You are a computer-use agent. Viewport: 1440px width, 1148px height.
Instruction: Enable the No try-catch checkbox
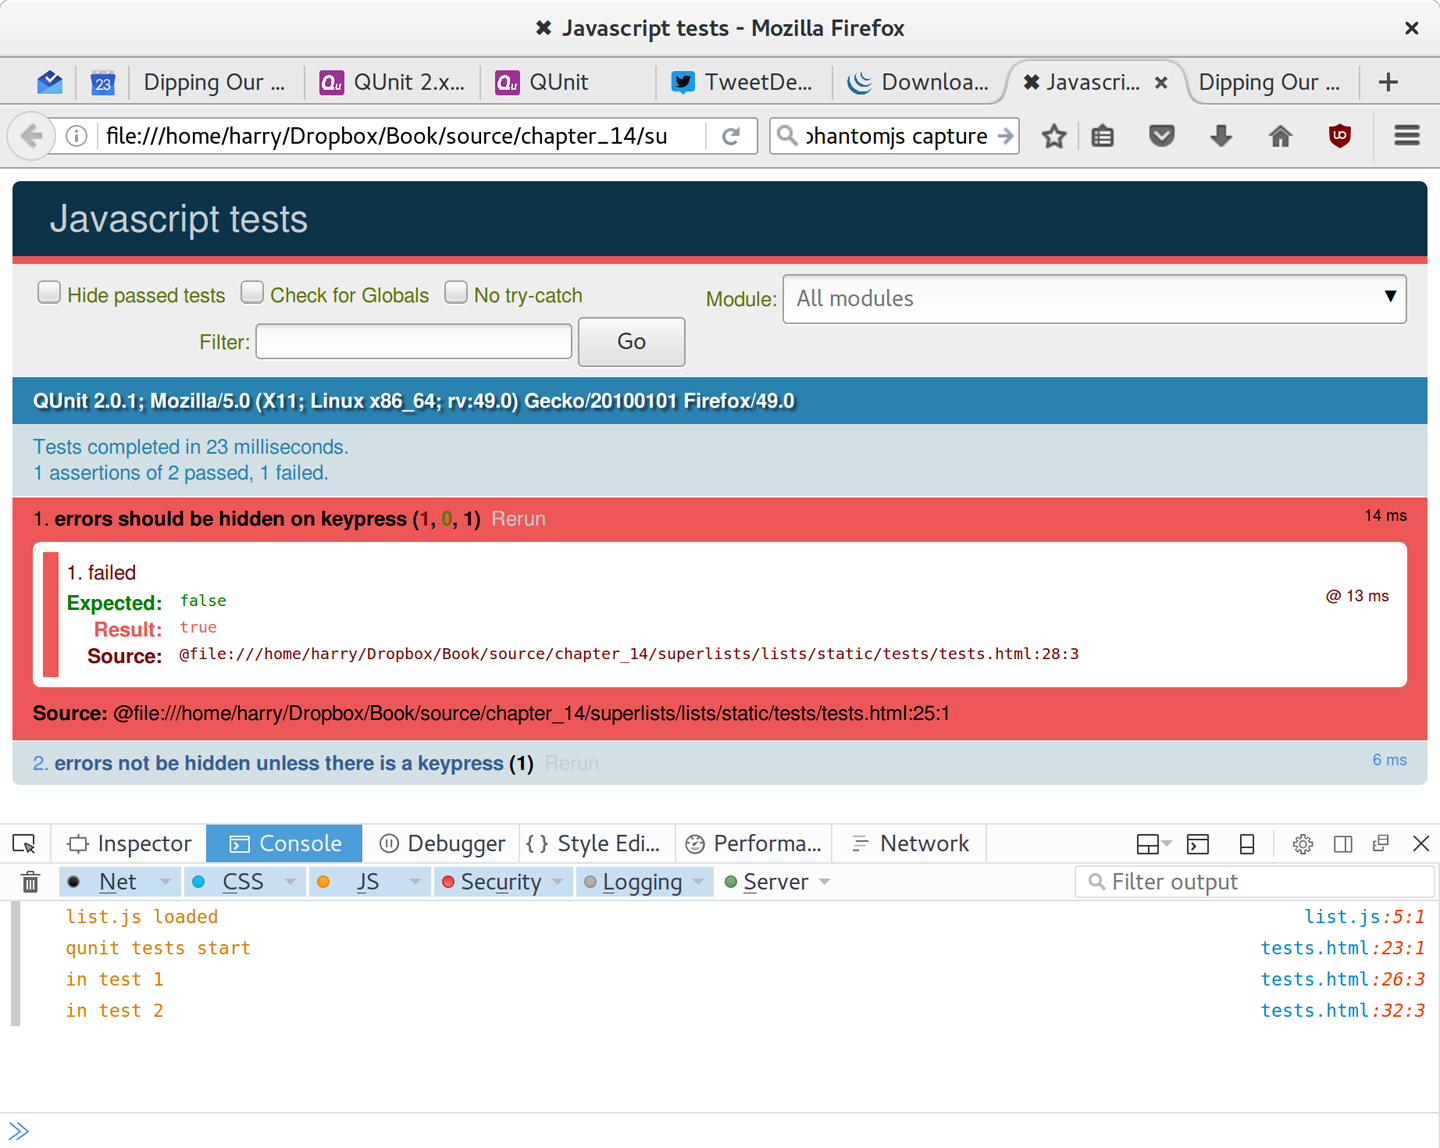pyautogui.click(x=456, y=291)
